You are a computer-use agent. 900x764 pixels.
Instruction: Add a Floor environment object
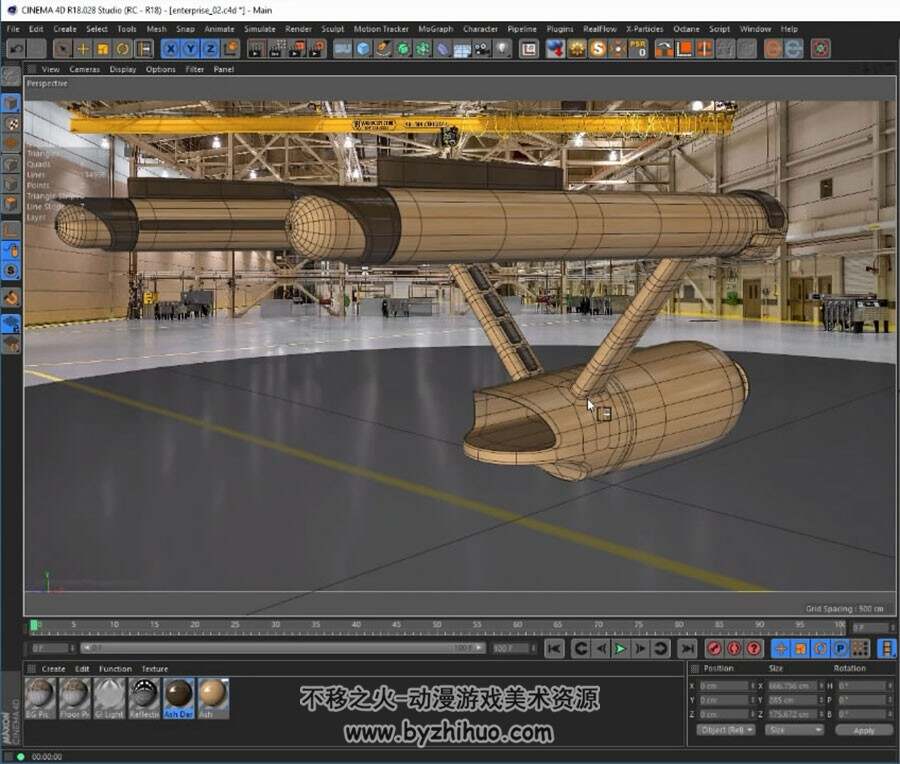(x=462, y=49)
